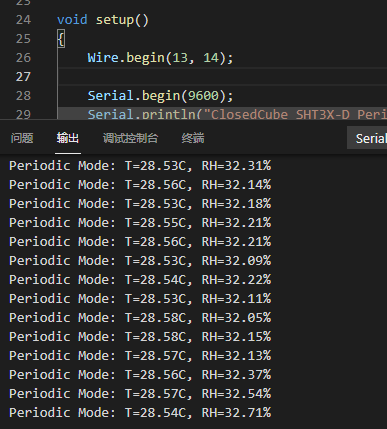Open the 问题 panel tab
Screen dimensions: 387x429
[22, 138]
